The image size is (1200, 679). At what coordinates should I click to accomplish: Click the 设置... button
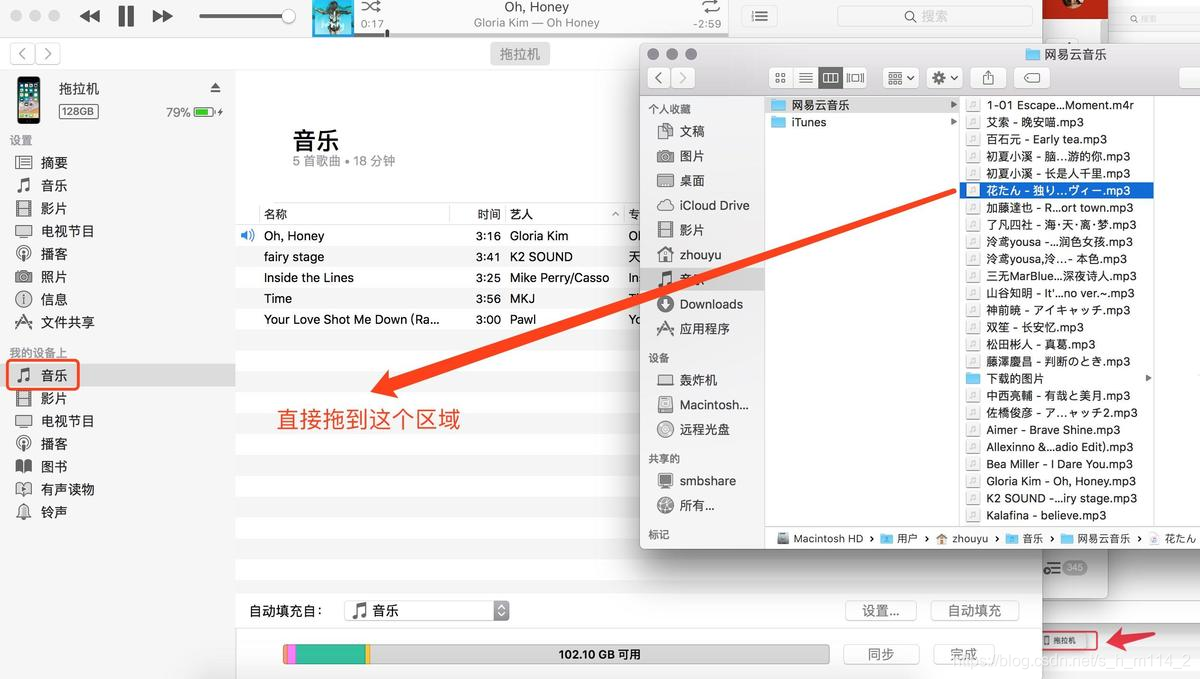click(x=881, y=610)
